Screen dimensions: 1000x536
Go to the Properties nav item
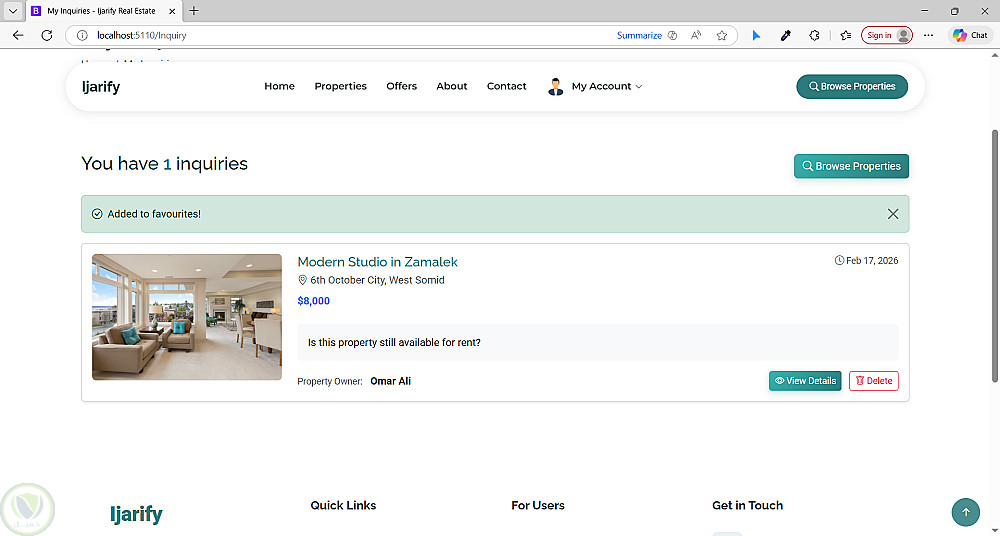point(340,87)
